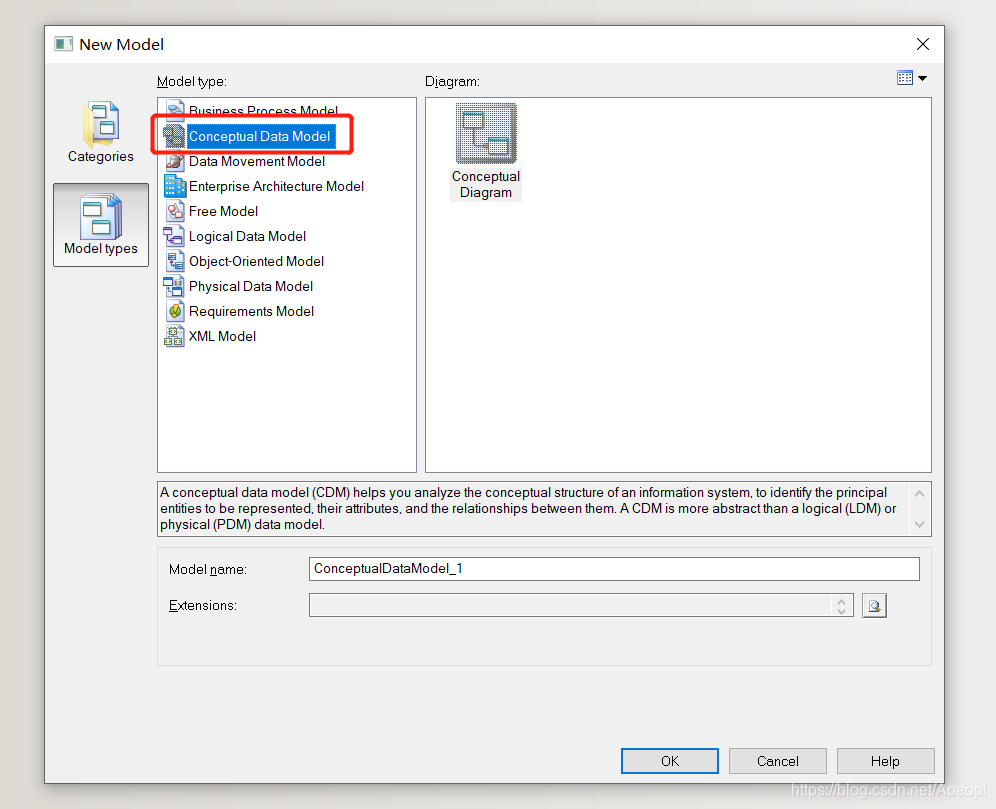Click the Conceptual Data Model icon
Image resolution: width=996 pixels, height=809 pixels.
click(174, 136)
